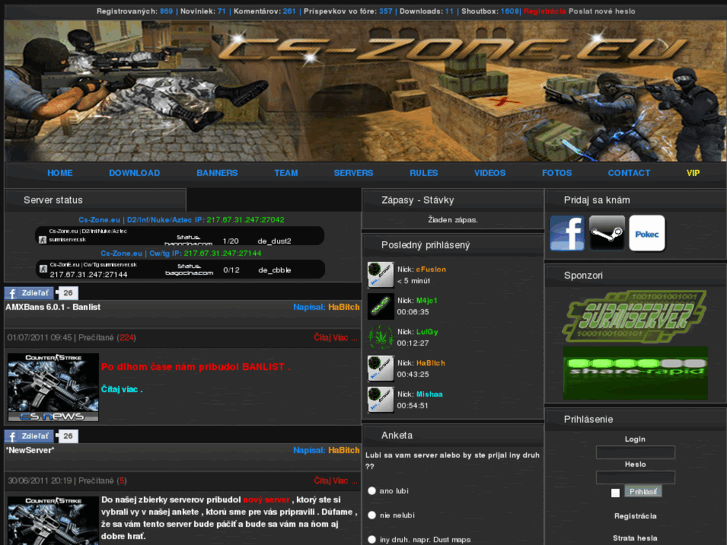Viewport: 727px width, 545px height.
Task: Open BANNERS page
Action: (217, 173)
